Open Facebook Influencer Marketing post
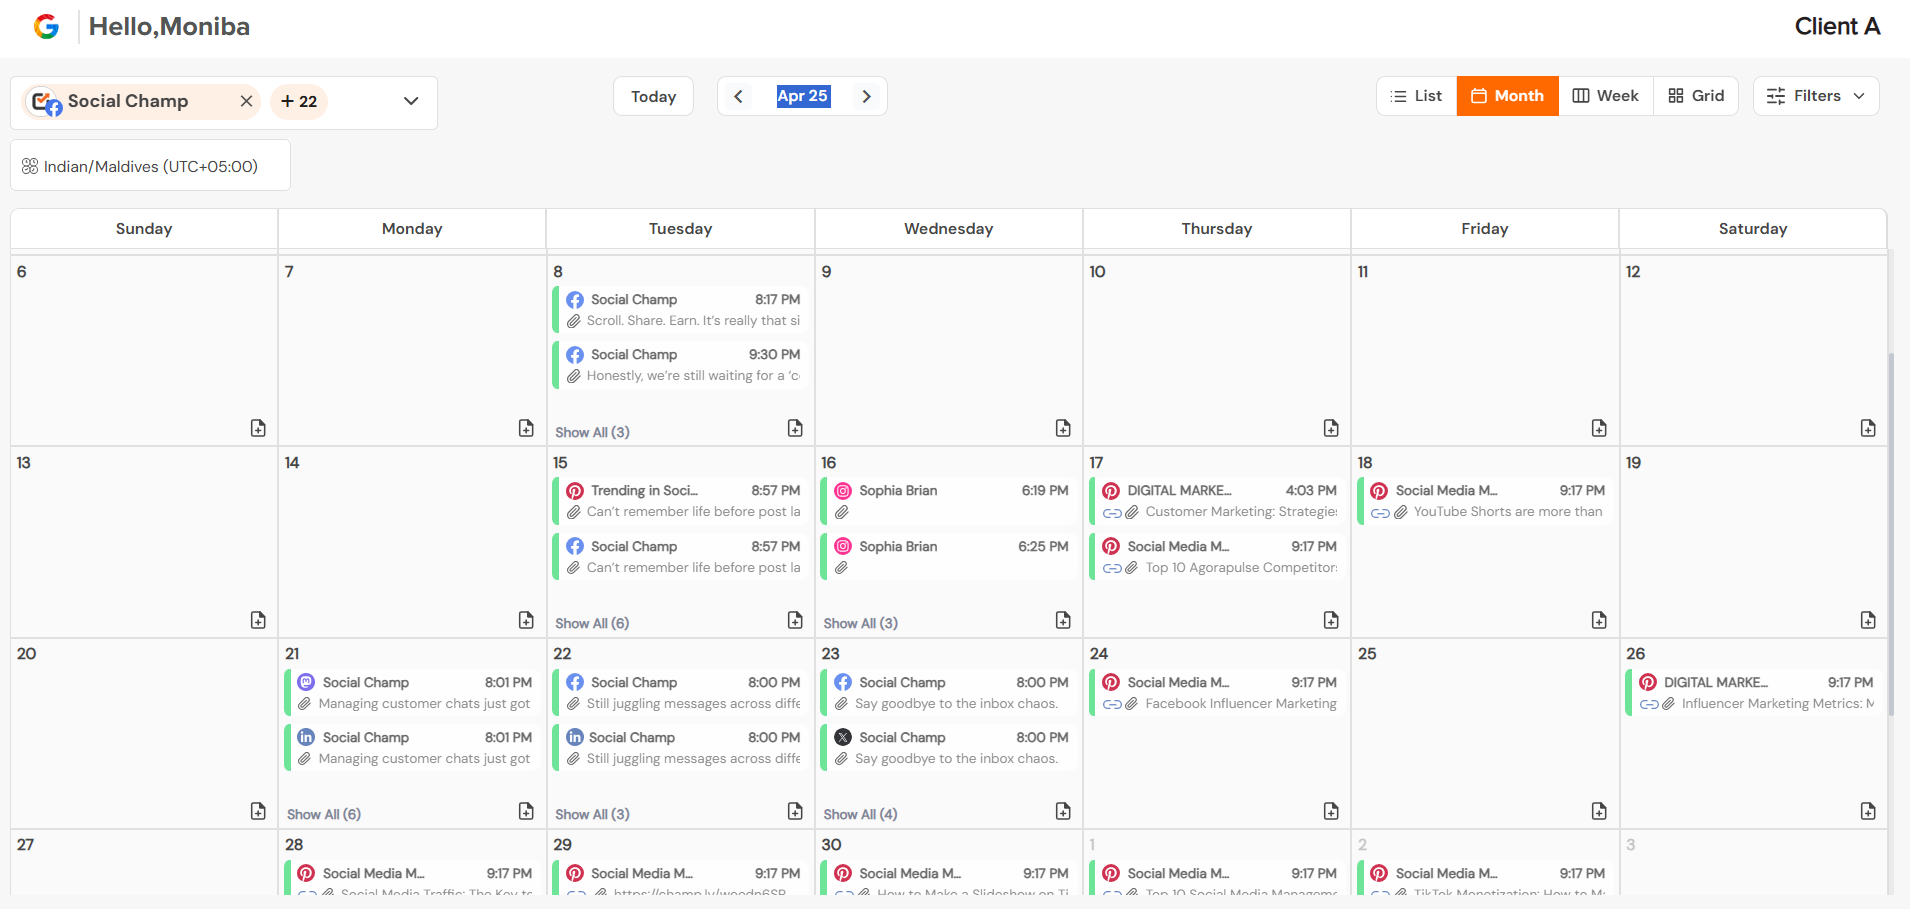 [1216, 693]
